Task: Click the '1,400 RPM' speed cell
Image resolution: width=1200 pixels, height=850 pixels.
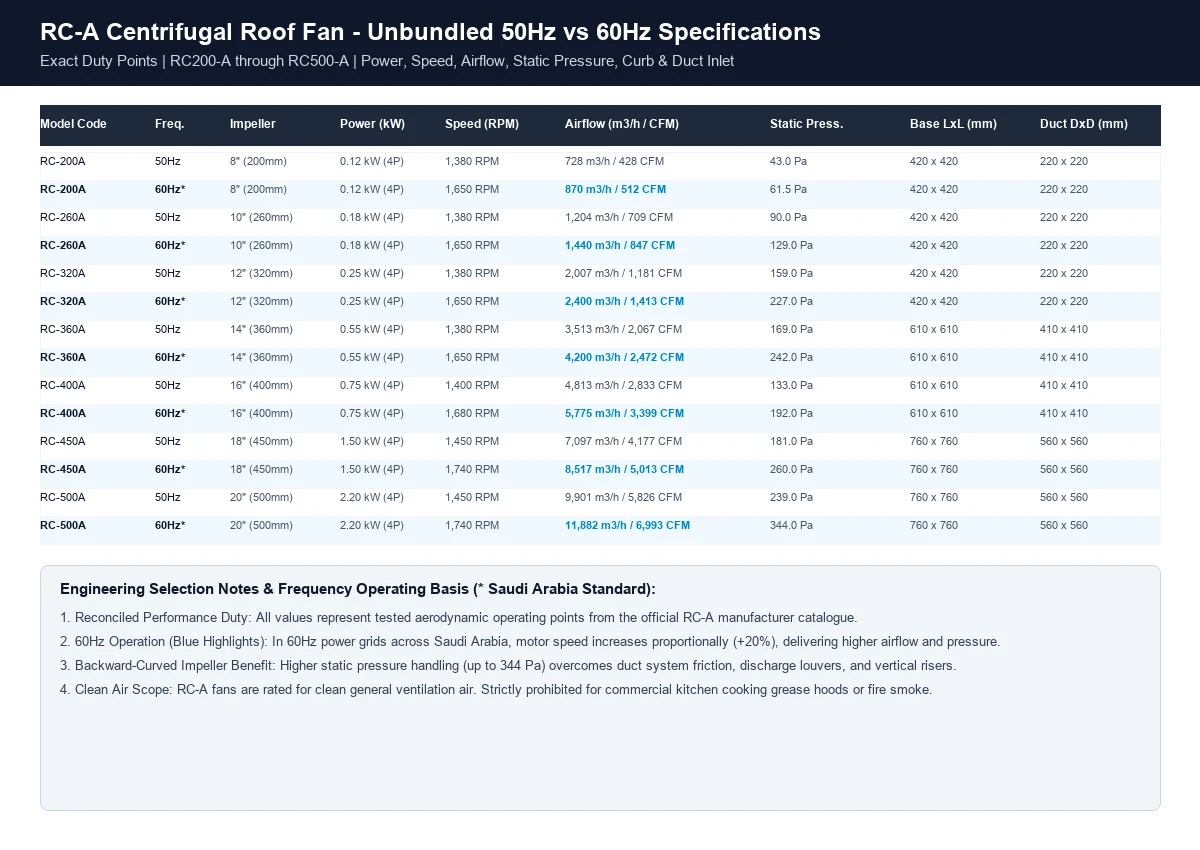Action: (x=472, y=385)
